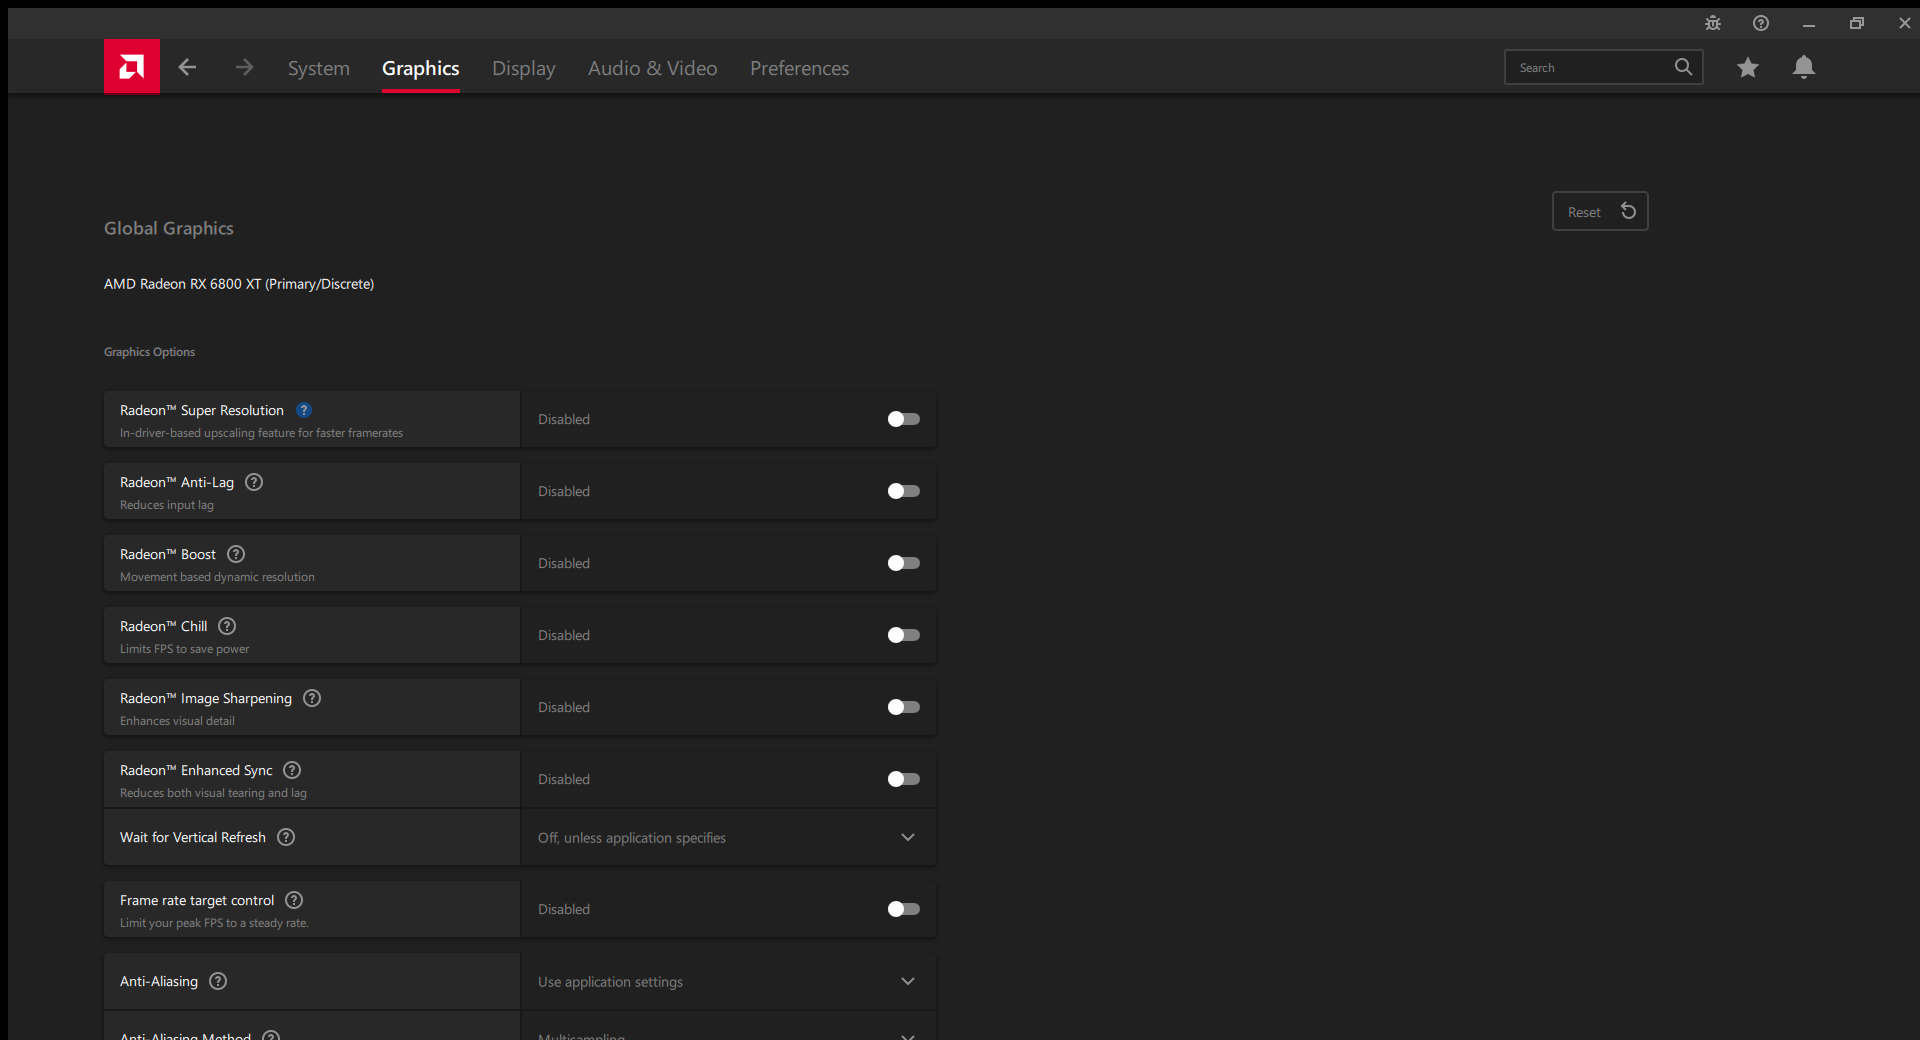The width and height of the screenshot is (1920, 1040).
Task: Show help for Radeon Super Resolution
Action: 304,410
